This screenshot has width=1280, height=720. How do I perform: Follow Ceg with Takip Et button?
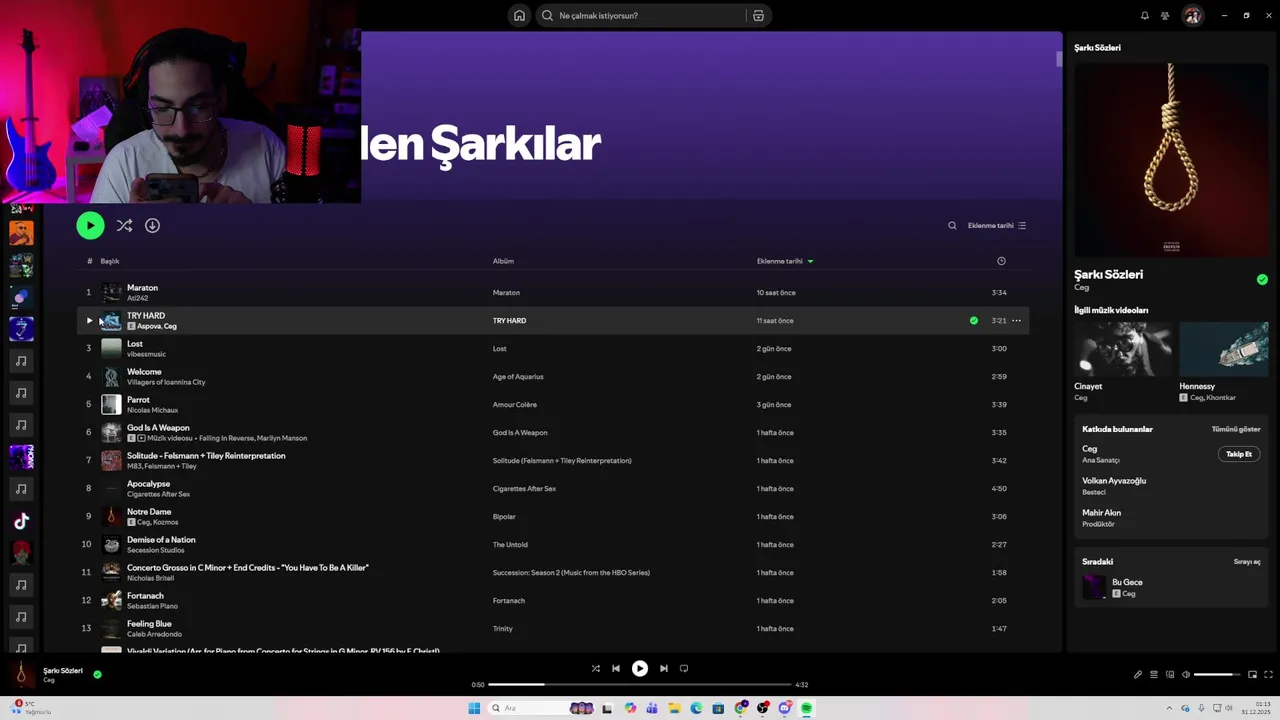tap(1239, 454)
